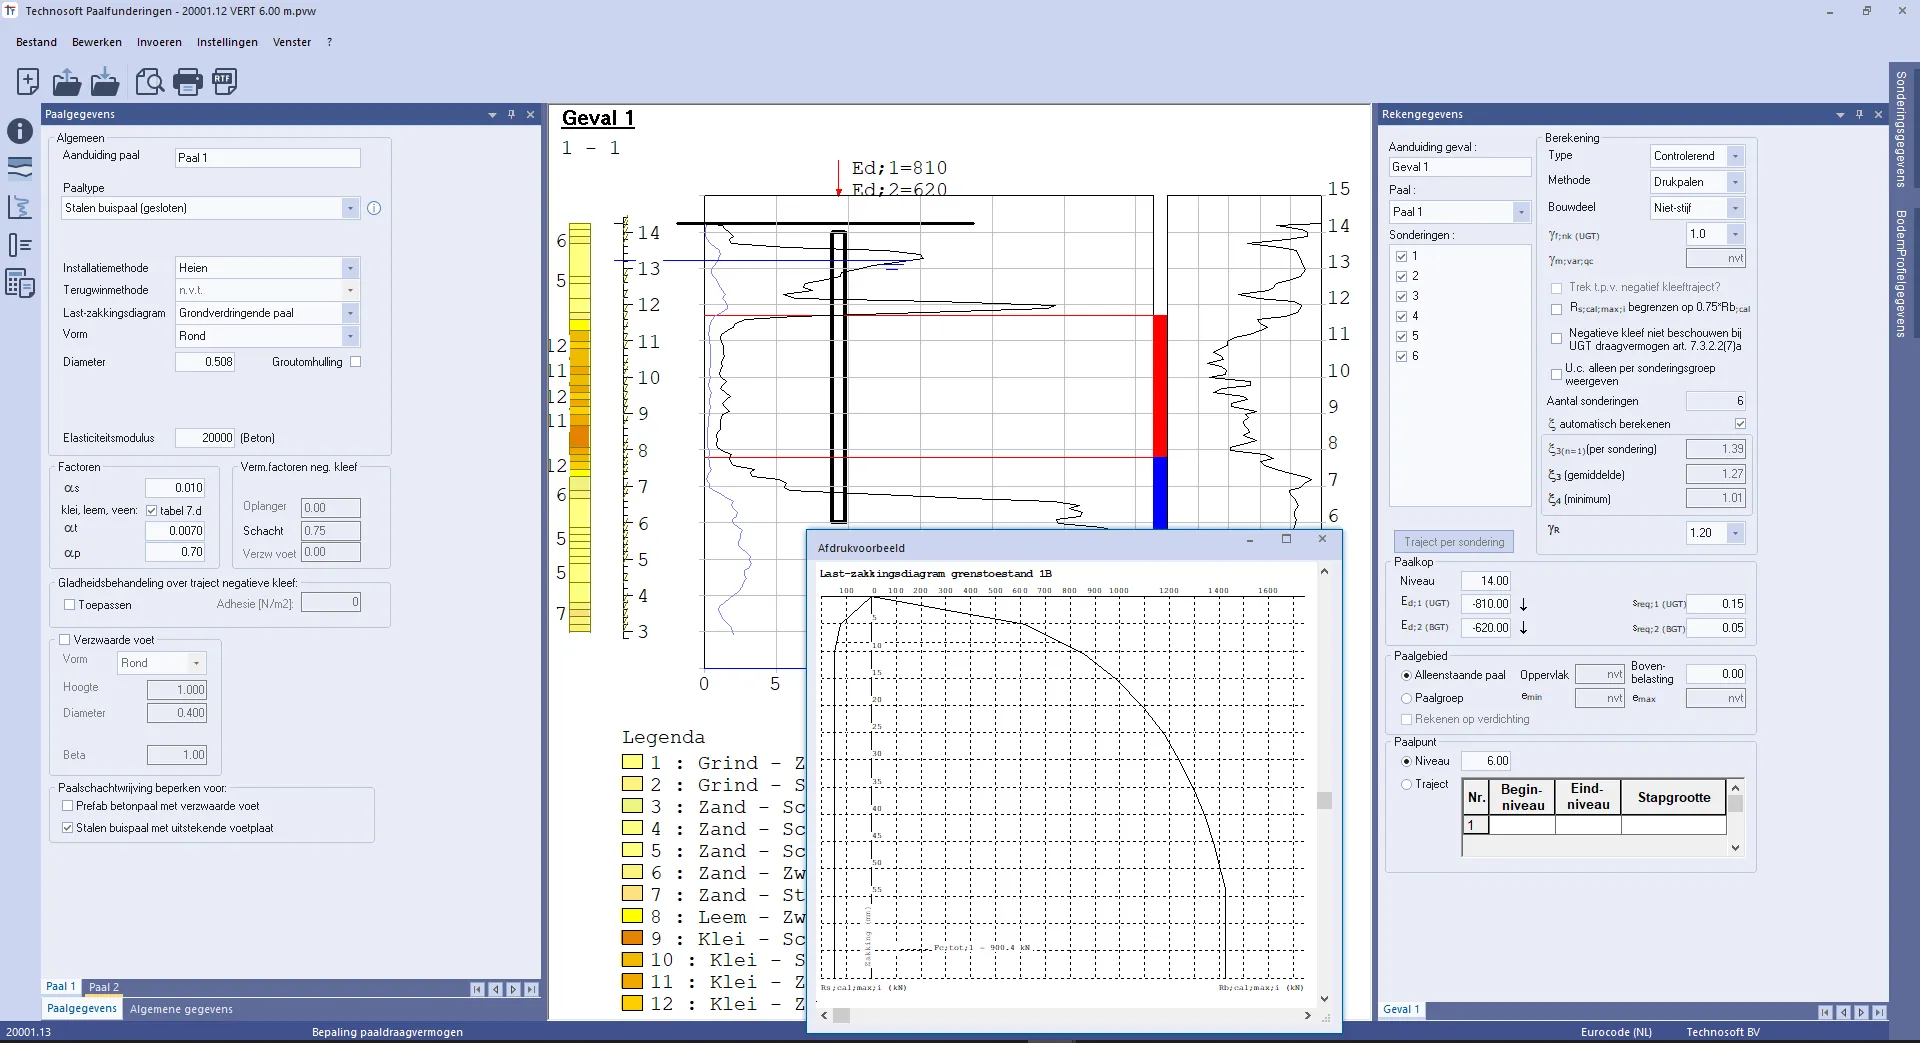Open Bestand menu
The width and height of the screenshot is (1920, 1043).
36,42
